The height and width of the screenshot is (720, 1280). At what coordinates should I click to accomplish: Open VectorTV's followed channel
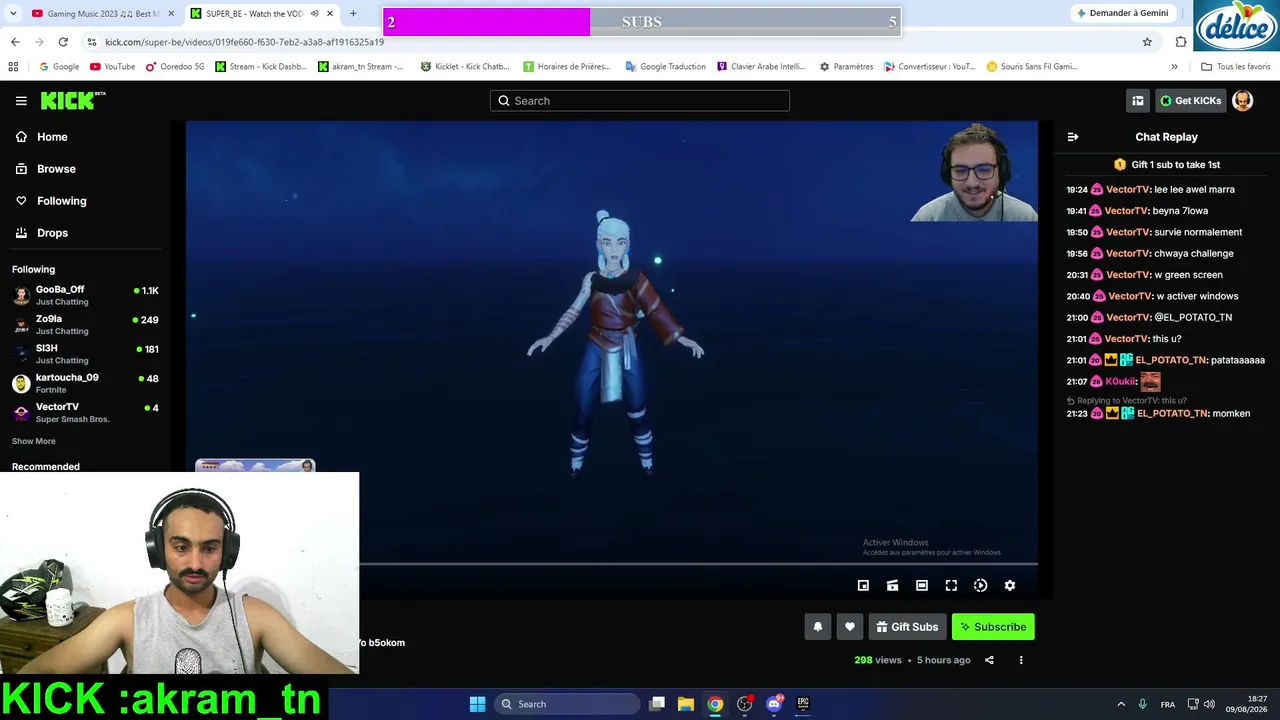pyautogui.click(x=85, y=412)
